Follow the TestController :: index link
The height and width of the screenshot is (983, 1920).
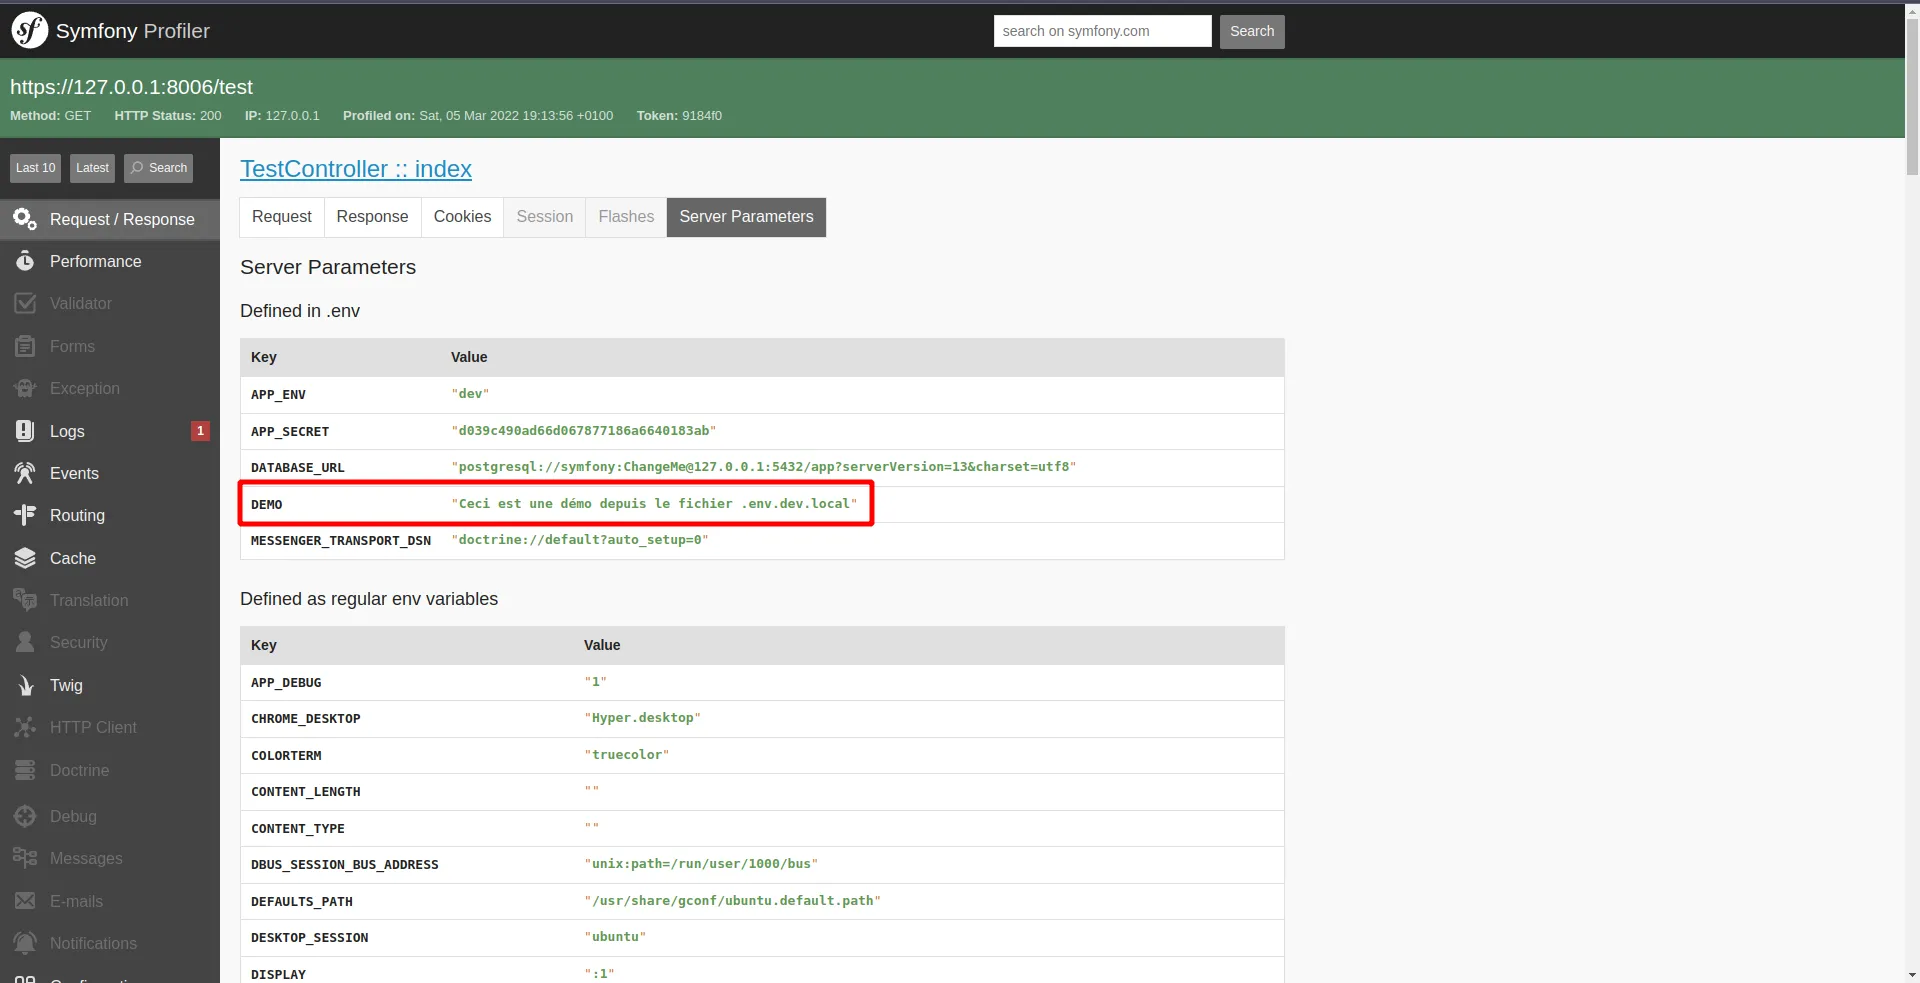(355, 169)
